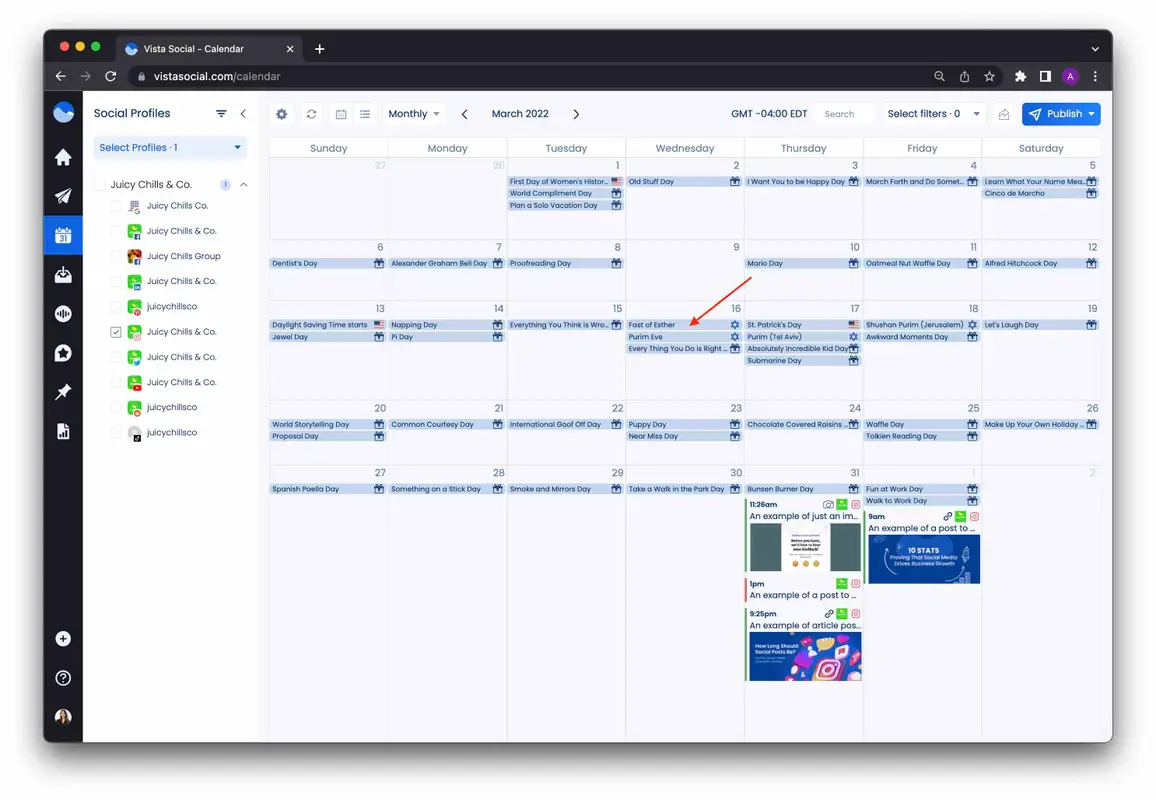The image size is (1156, 800).
Task: Open the Home icon in left sidebar
Action: pos(63,157)
